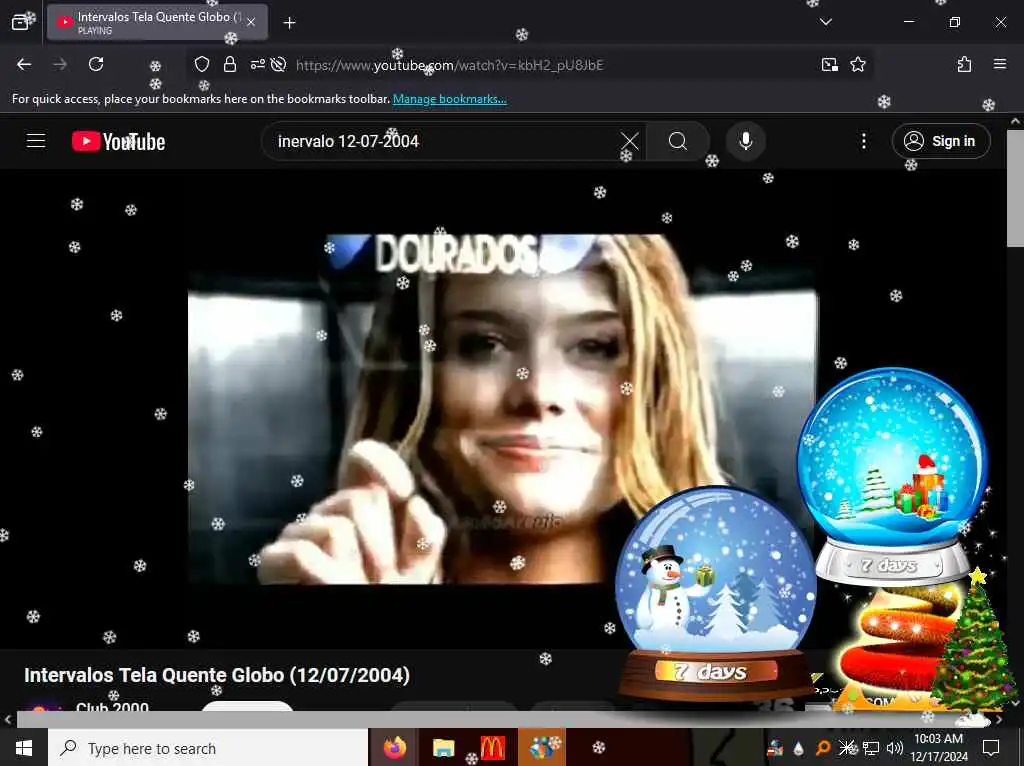Screen dimensions: 1024x766
Task: Reload the current YouTube page
Action: [96, 64]
